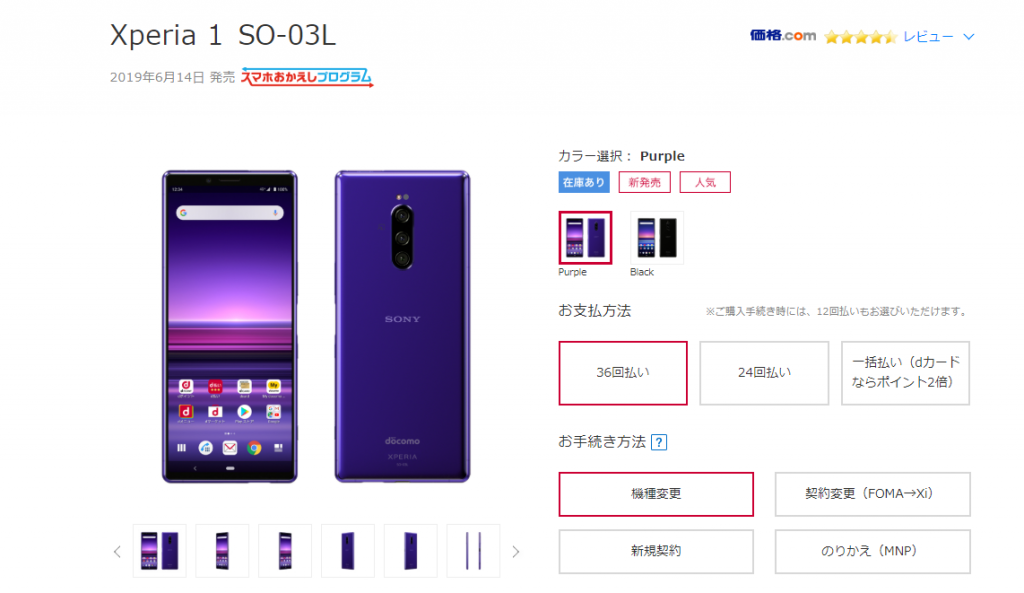
Task: Click the 在庫あり stock badge
Action: tap(584, 182)
